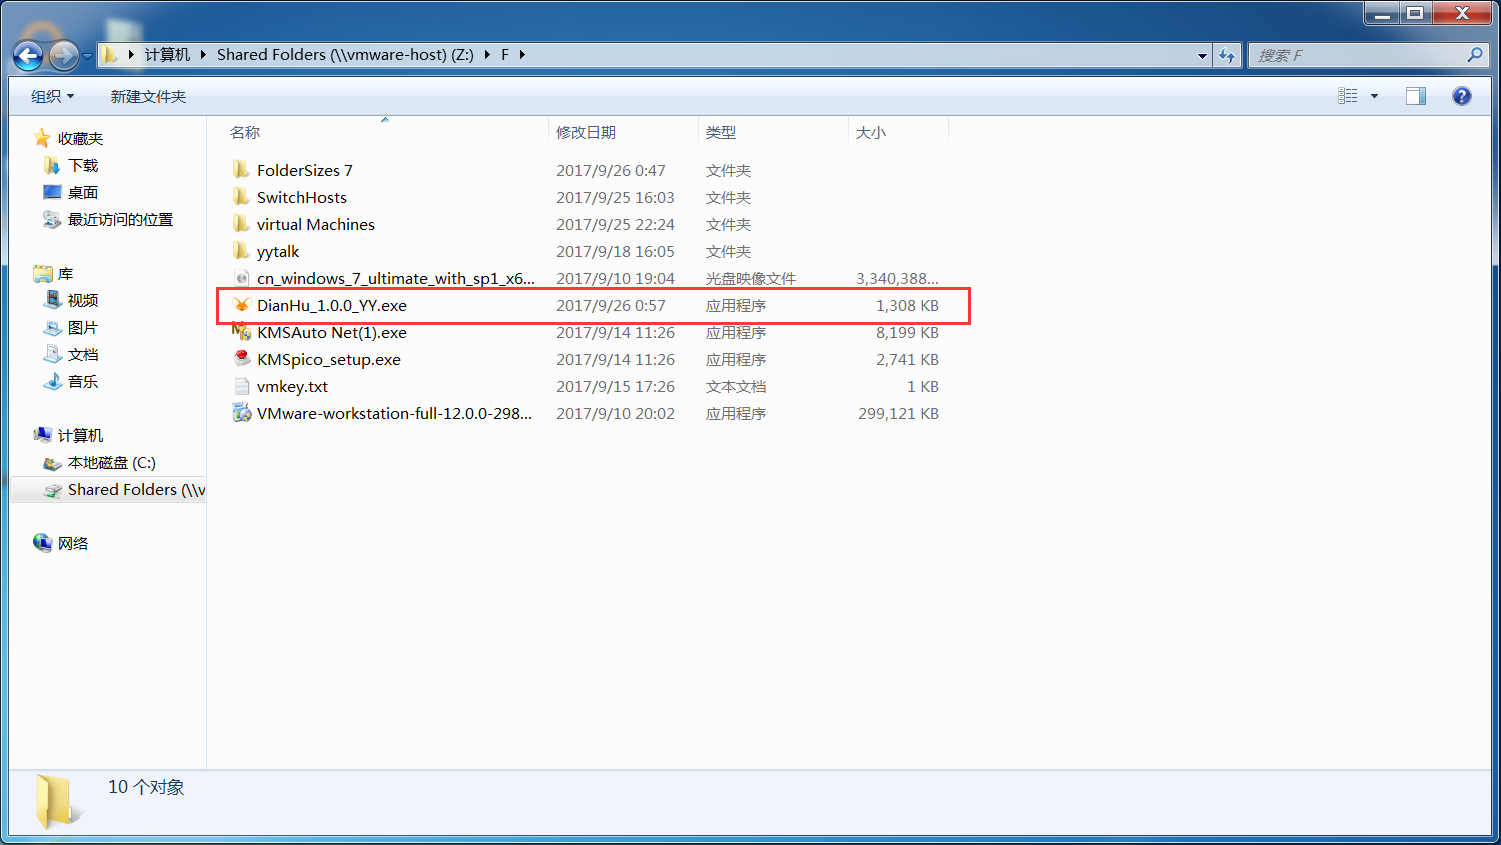Click KMSpico_setup.exe red button icon
The height and width of the screenshot is (845, 1501).
point(241,358)
